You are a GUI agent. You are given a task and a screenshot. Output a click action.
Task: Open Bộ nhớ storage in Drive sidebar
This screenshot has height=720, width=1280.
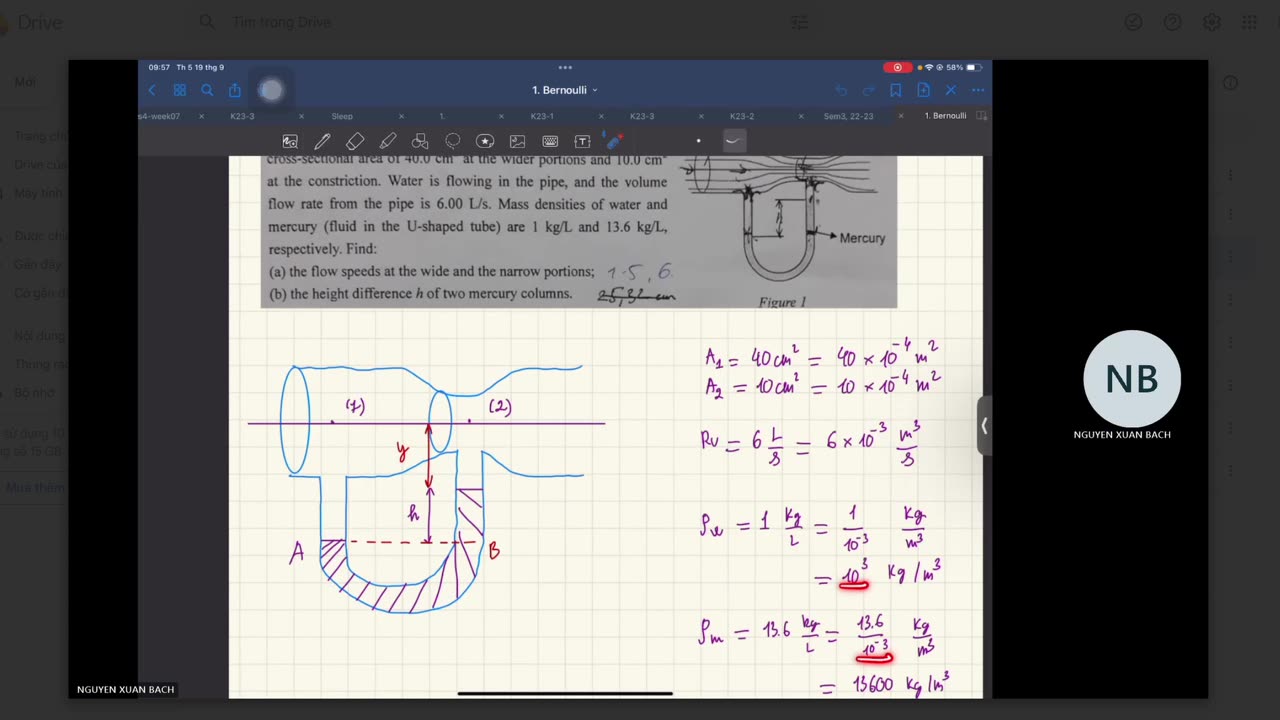click(x=34, y=393)
